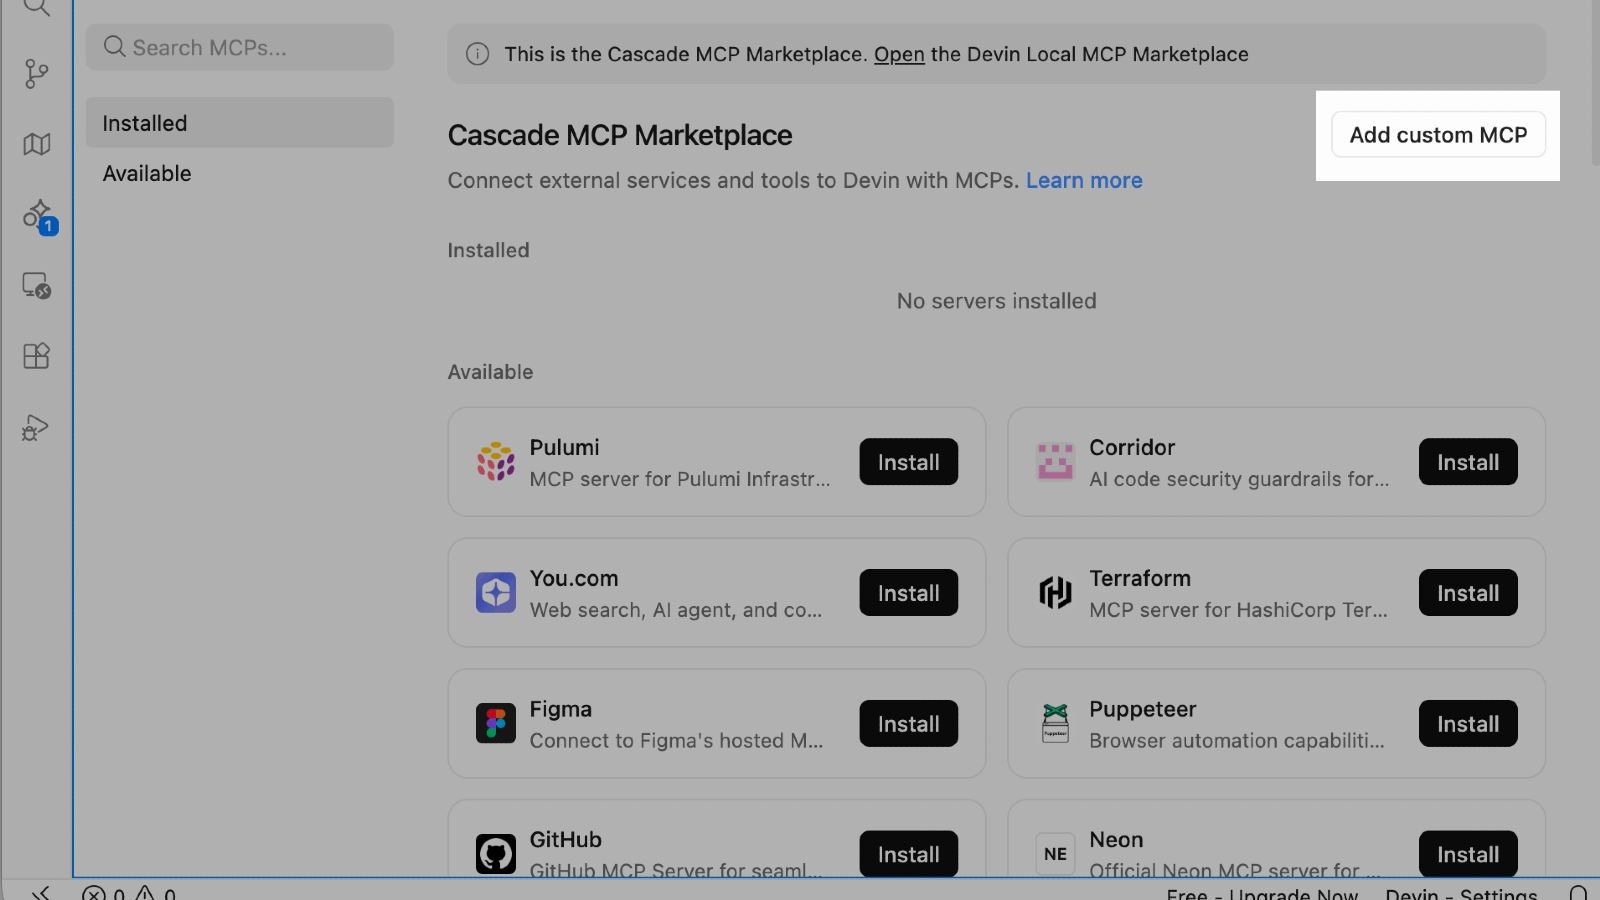Viewport: 1600px width, 900px height.
Task: Open the sparkle icon with badge 1
Action: coord(39,216)
